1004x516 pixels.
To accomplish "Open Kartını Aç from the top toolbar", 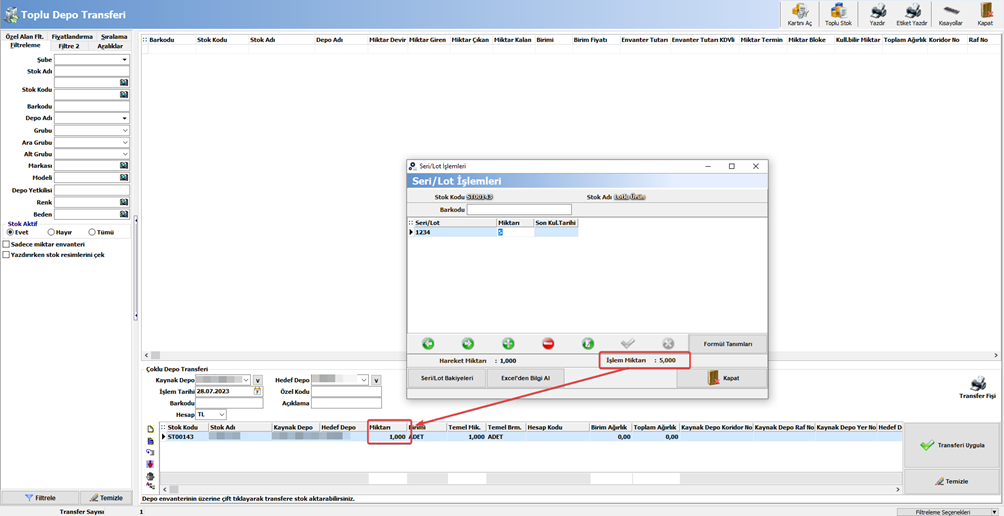I will click(x=799, y=14).
